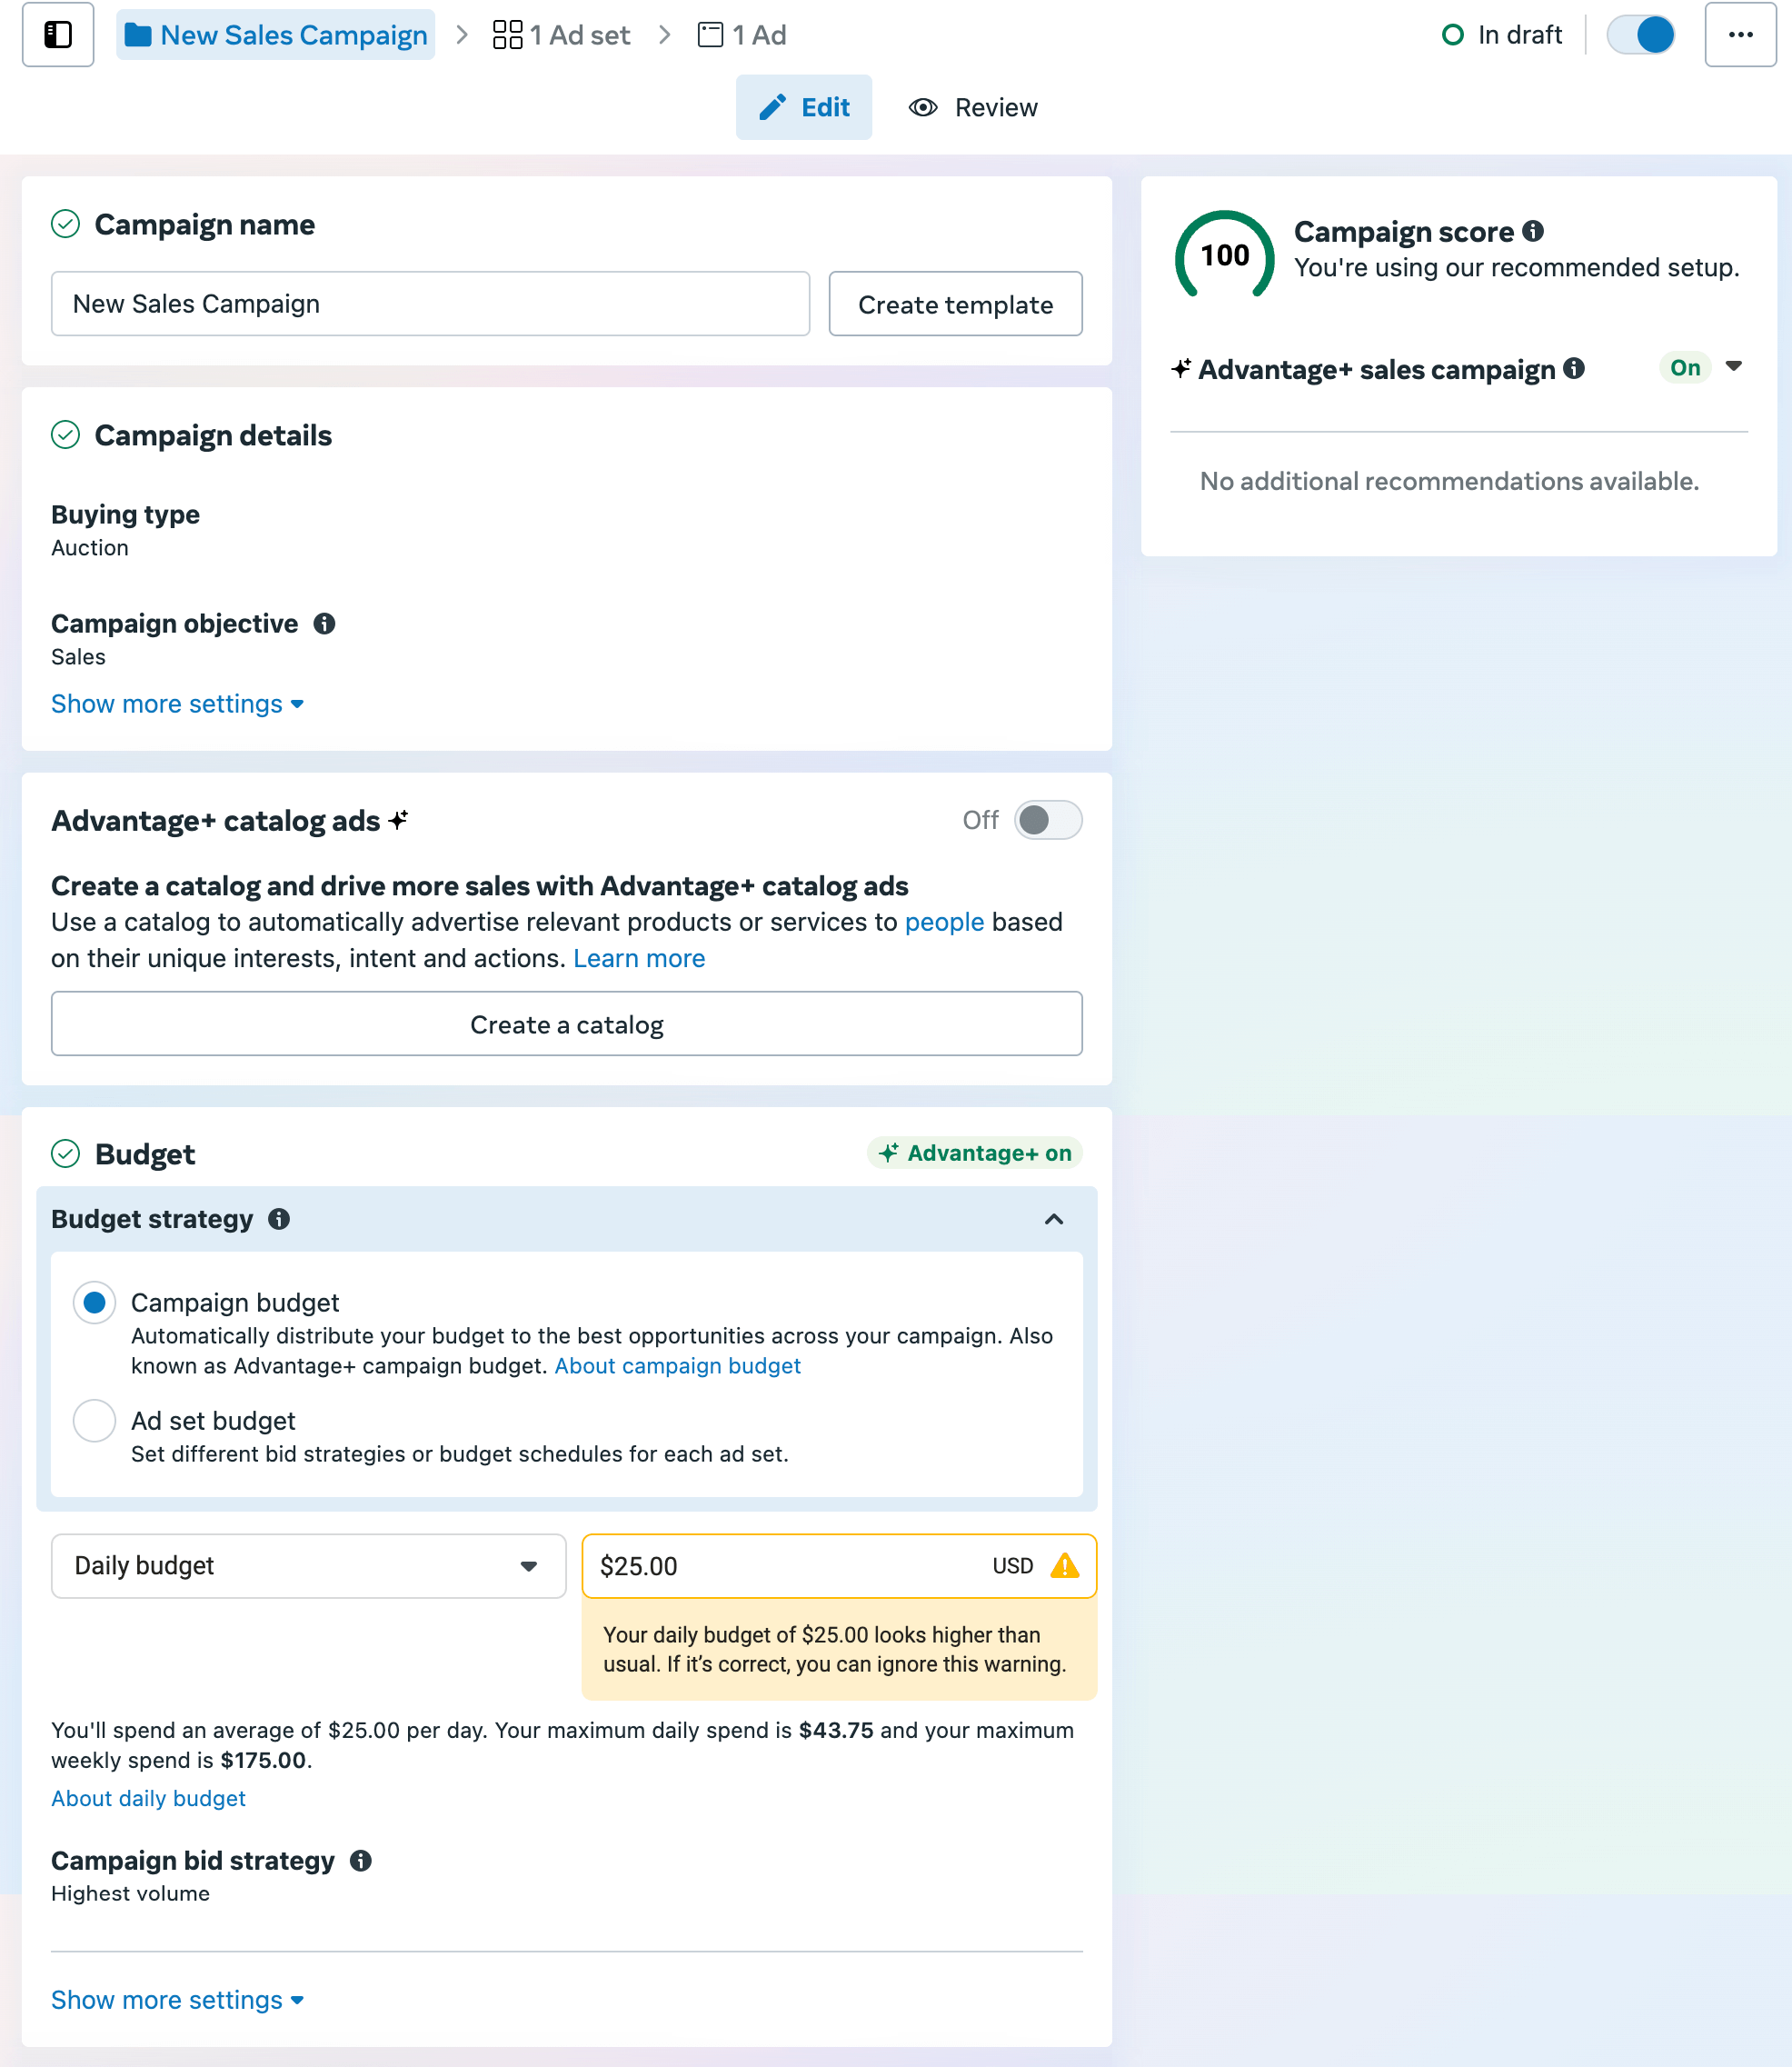Click the Campaign score info icon

pos(1536,231)
